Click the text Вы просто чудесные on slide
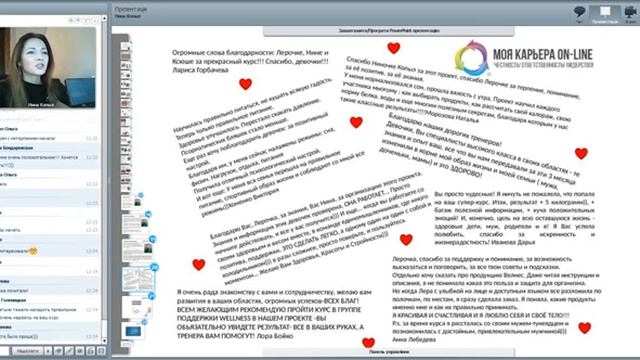Image resolution: width=640 pixels, height=360 pixels. [x=465, y=194]
